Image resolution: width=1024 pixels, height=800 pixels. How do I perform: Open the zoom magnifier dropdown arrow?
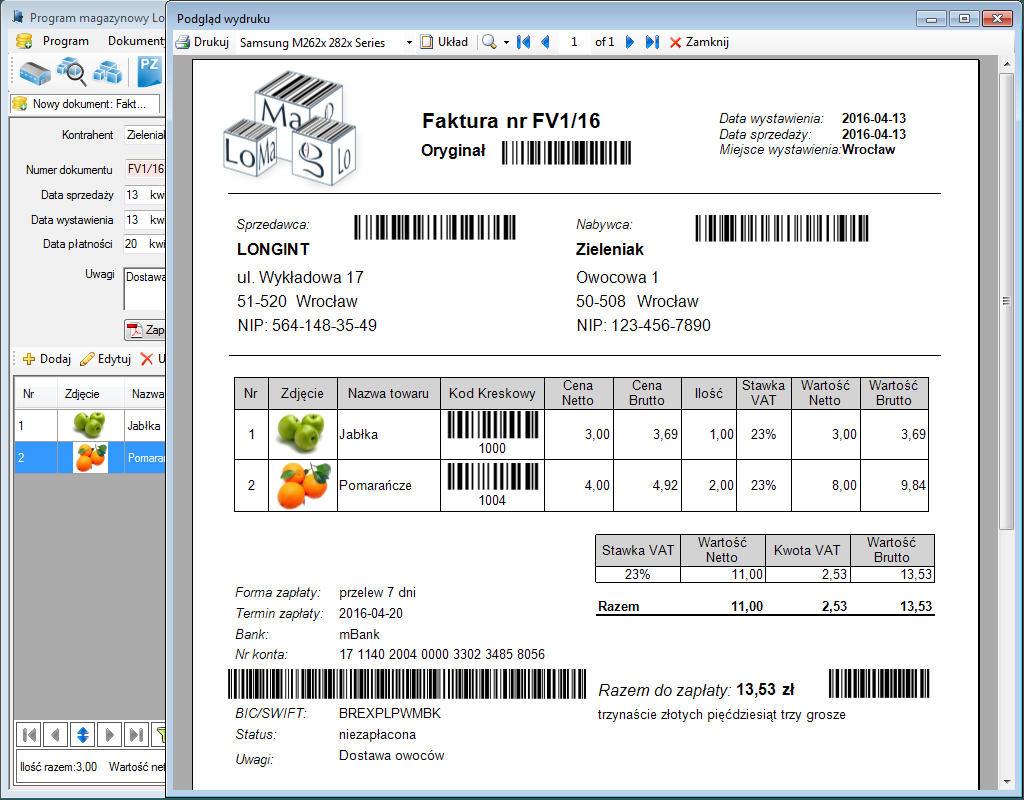[x=506, y=43]
